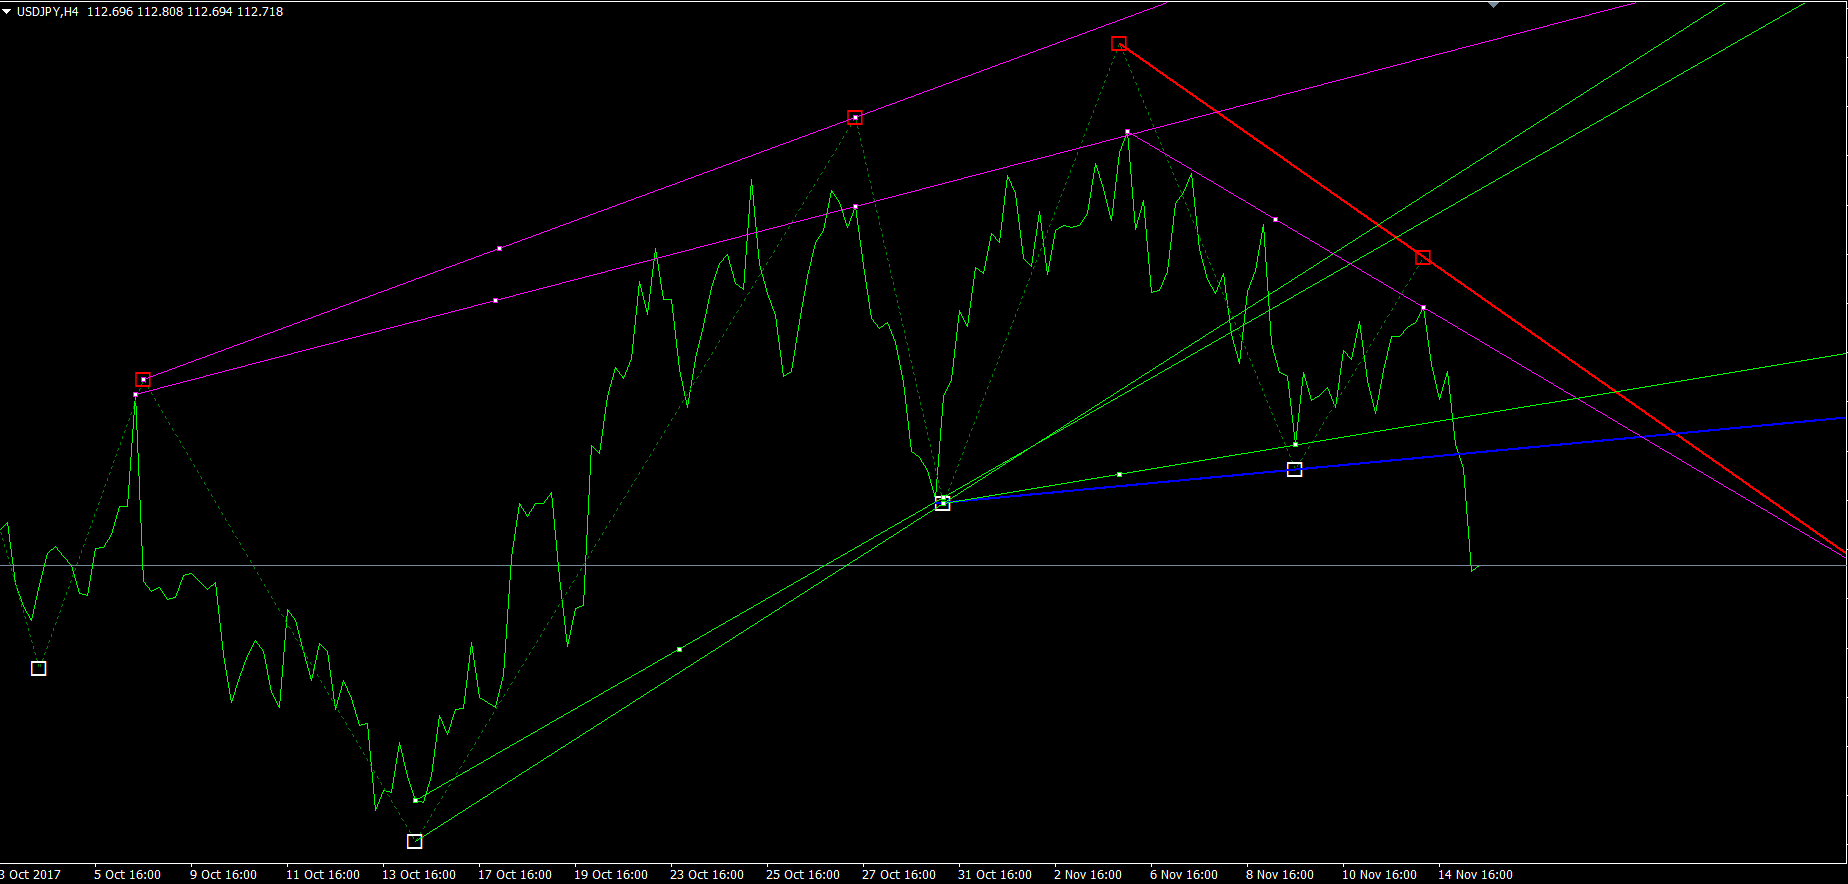The height and width of the screenshot is (884, 1848).
Task: Click the '25 Oct 16:00' time label
Action: point(803,874)
